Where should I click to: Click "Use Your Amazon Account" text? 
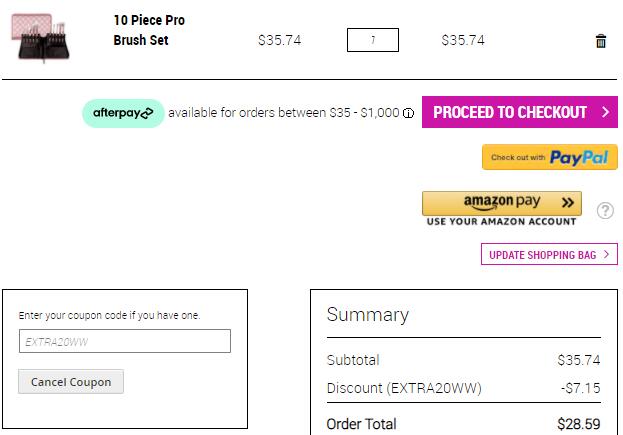coord(501,221)
